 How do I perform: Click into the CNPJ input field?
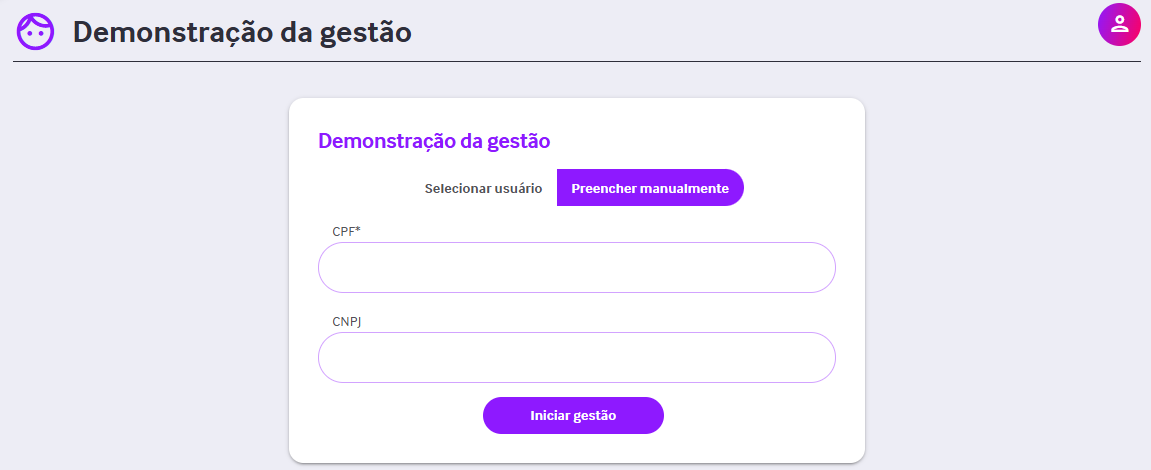[576, 358]
